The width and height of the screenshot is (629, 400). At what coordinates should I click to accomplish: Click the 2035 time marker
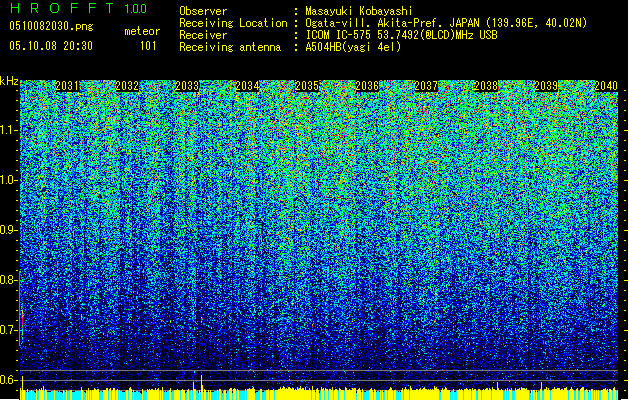(x=307, y=87)
